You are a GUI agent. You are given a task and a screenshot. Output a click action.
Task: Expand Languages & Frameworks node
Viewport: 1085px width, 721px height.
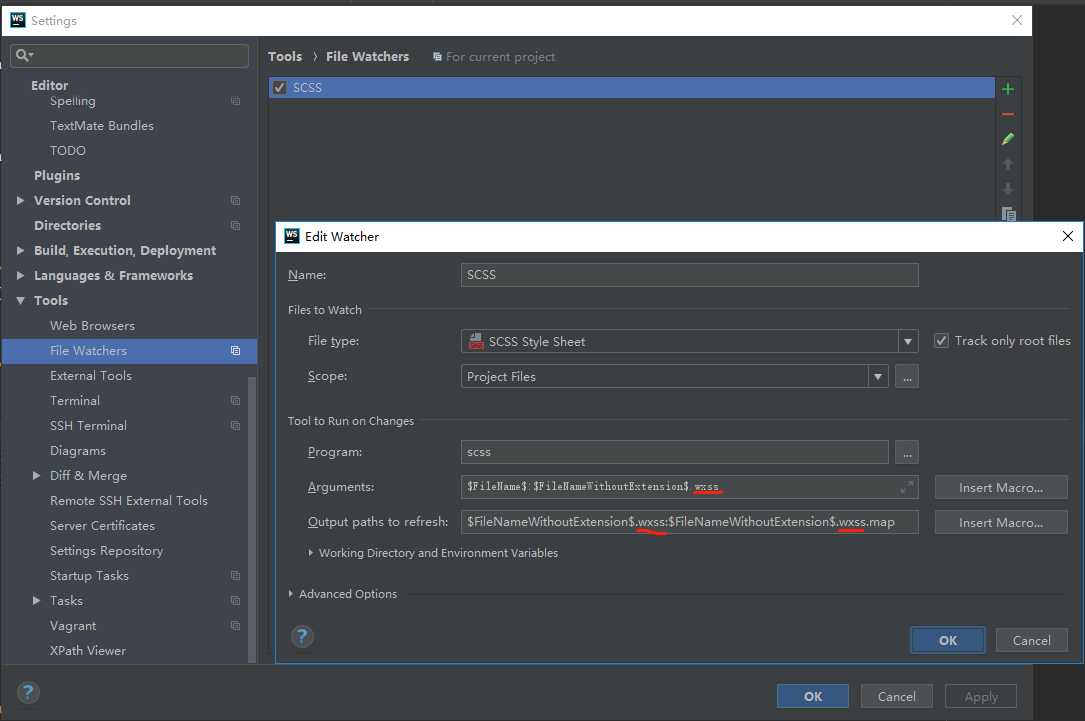20,275
